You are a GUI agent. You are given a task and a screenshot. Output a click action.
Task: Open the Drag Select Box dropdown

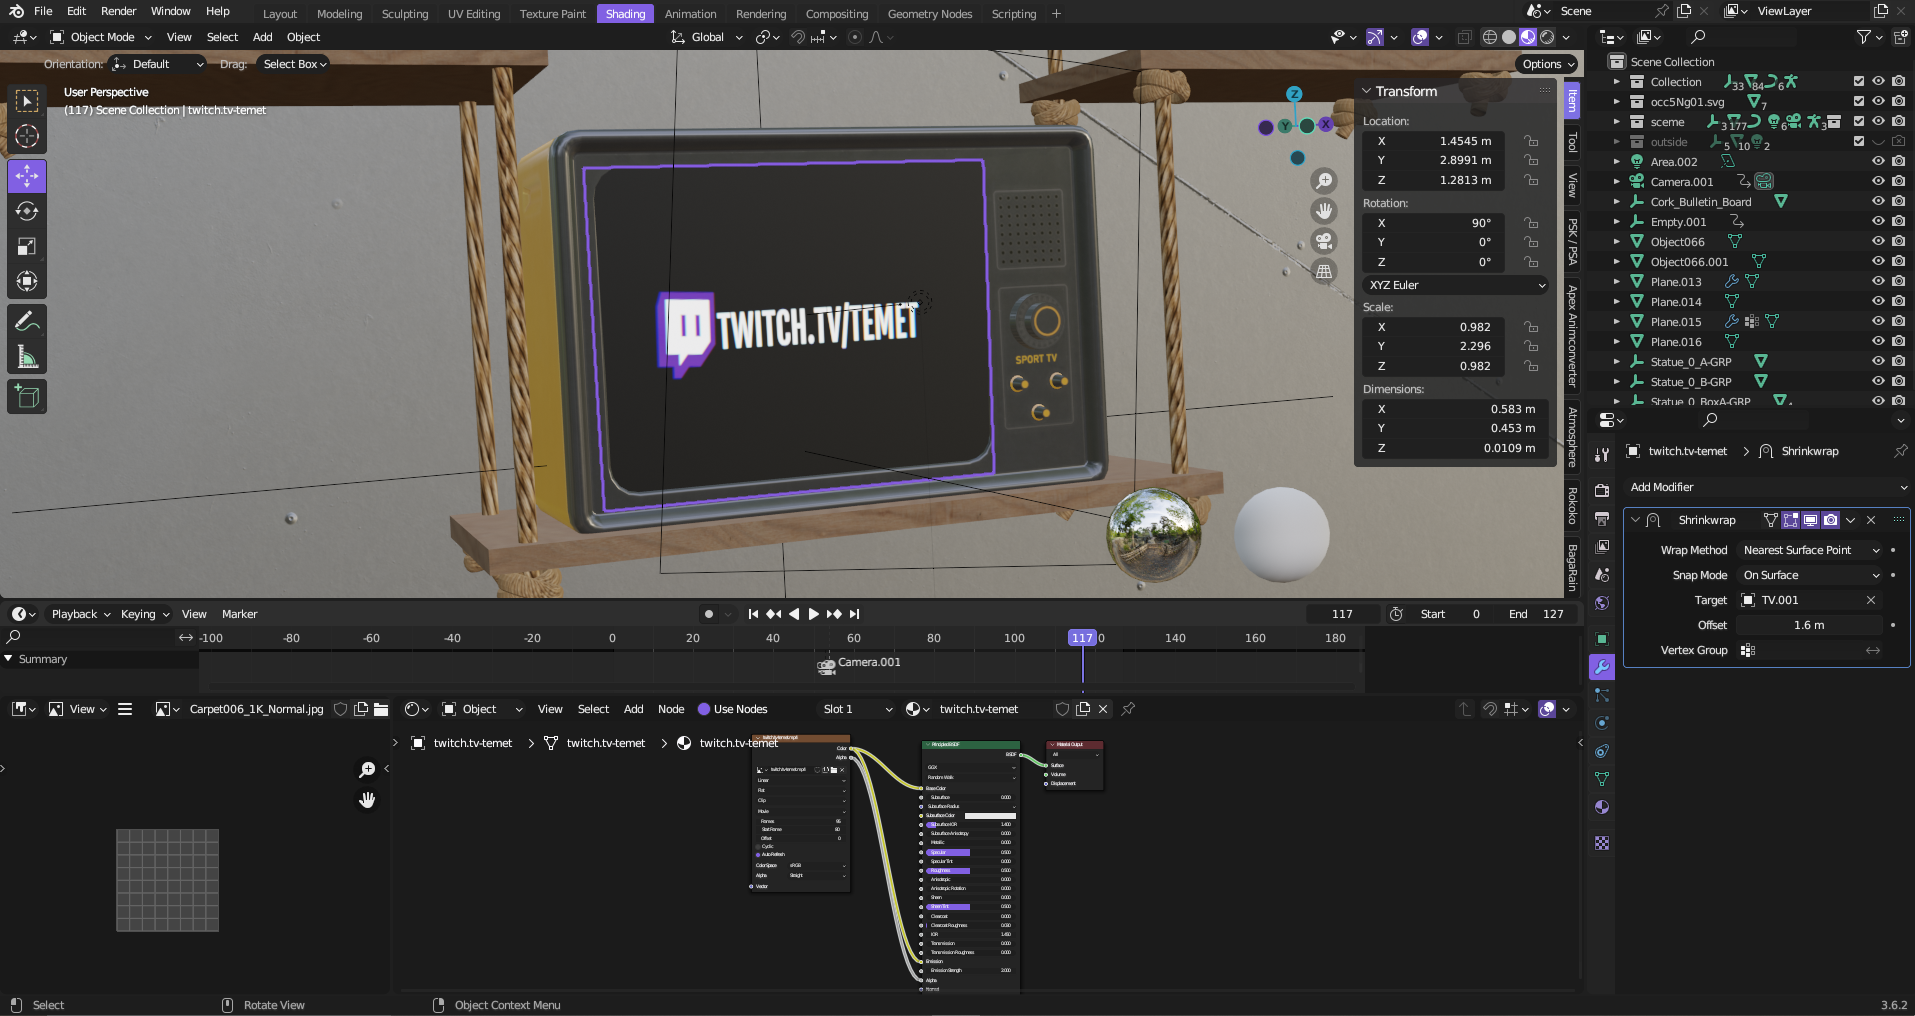[x=294, y=64]
